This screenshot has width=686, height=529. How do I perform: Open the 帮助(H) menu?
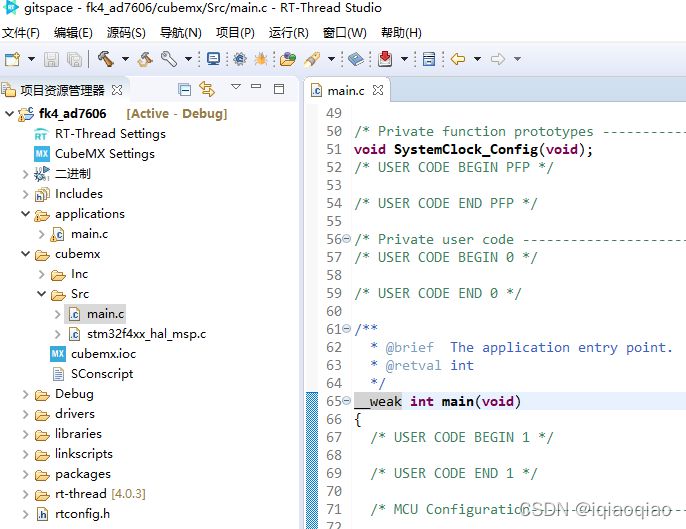tap(401, 33)
